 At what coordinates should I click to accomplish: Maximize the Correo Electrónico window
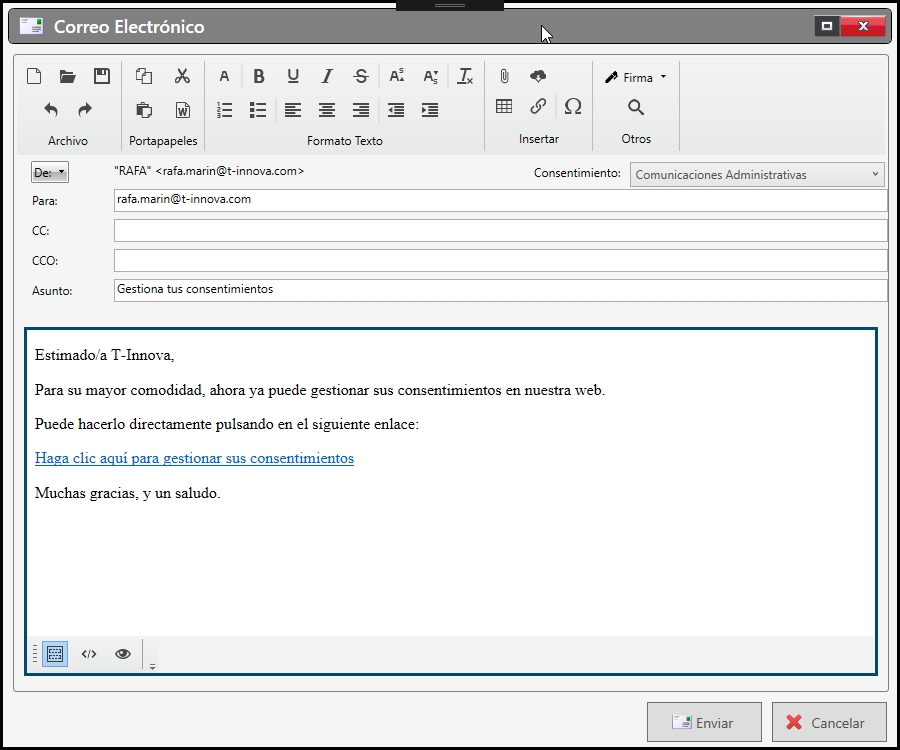pyautogui.click(x=827, y=26)
